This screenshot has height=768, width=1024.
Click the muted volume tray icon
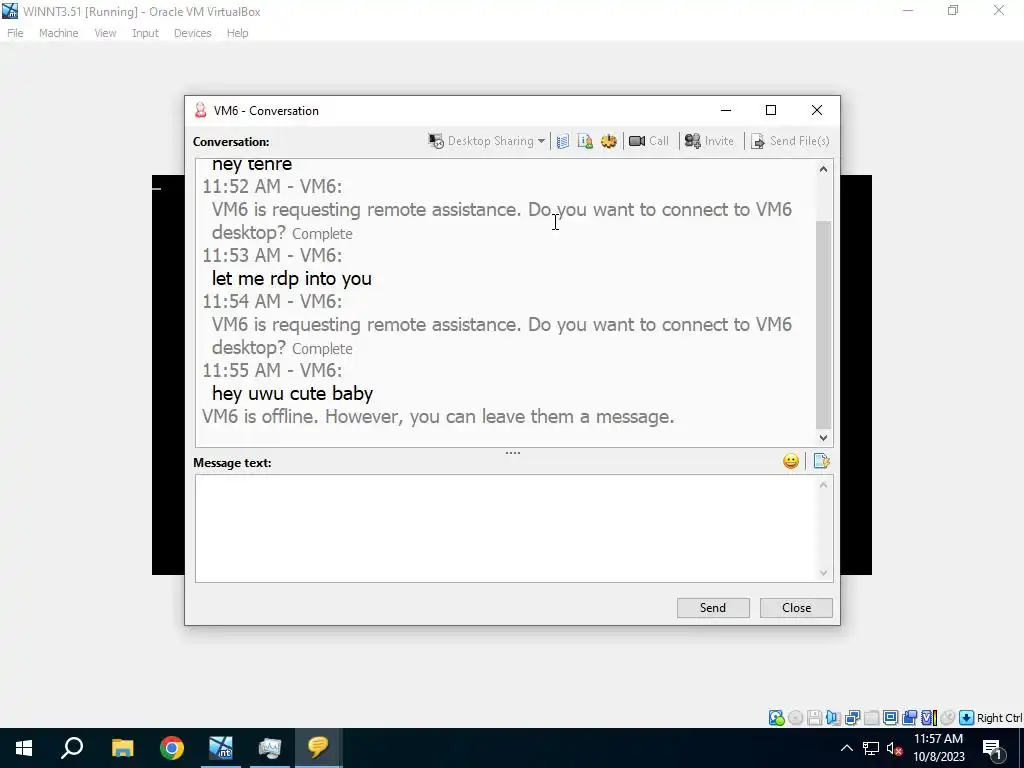895,748
